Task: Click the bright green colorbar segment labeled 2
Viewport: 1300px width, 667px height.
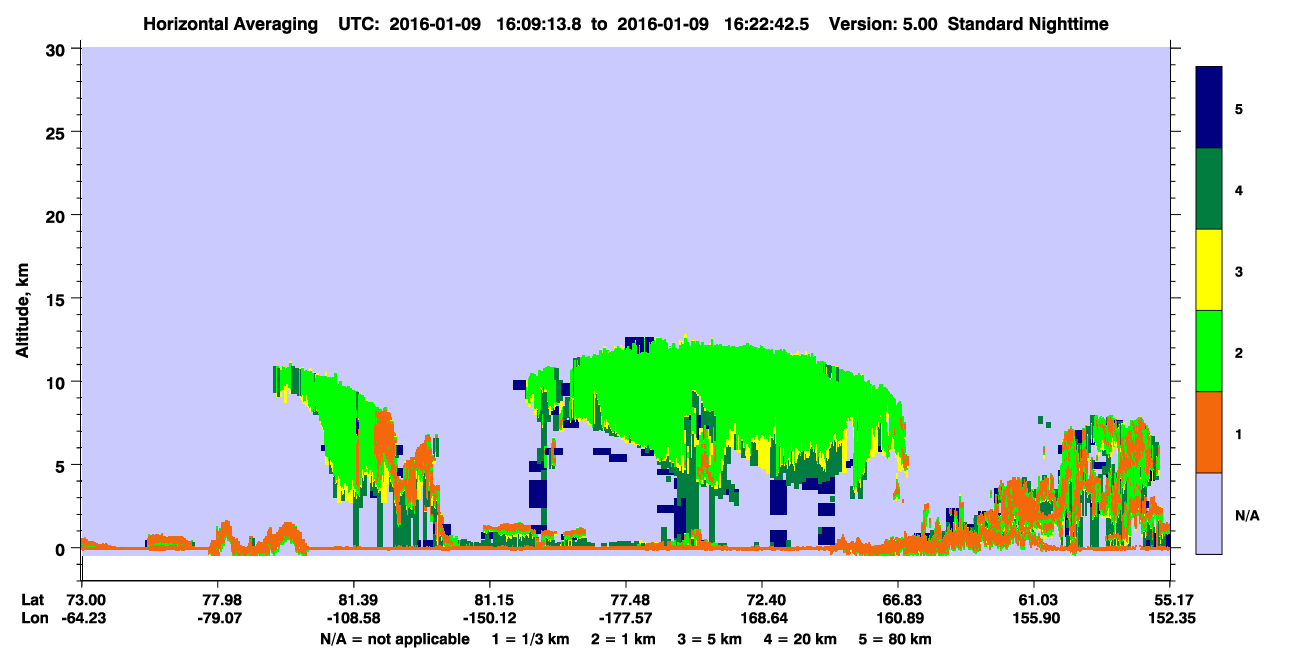Action: (x=1209, y=351)
